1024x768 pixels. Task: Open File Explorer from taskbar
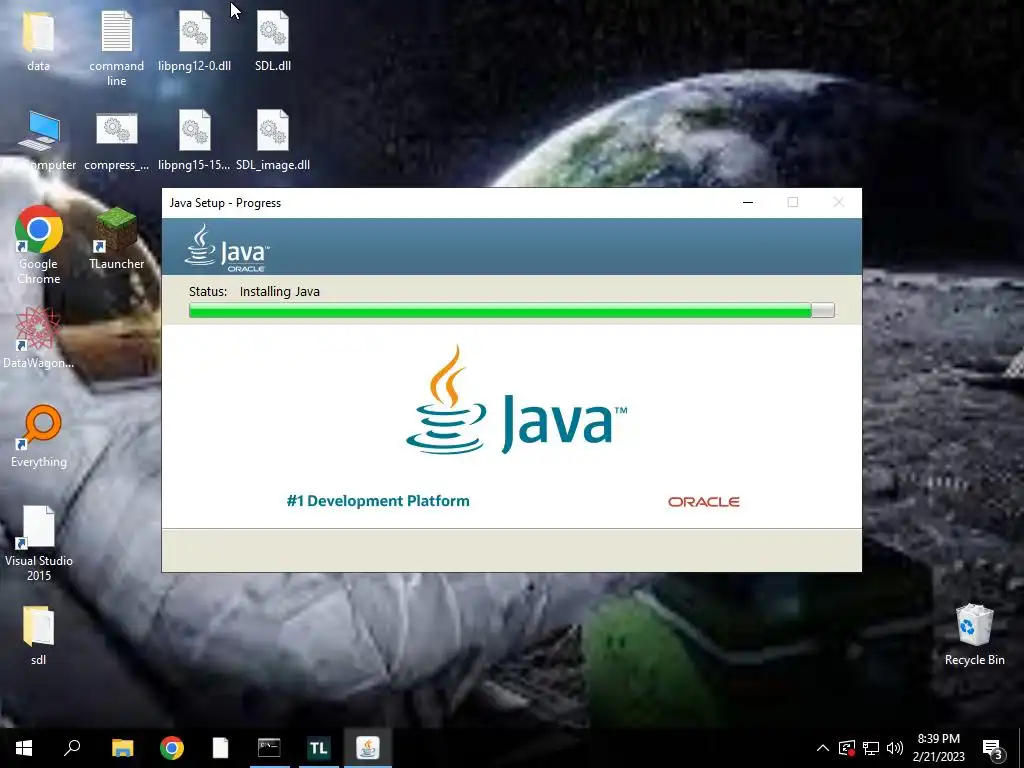pyautogui.click(x=122, y=748)
